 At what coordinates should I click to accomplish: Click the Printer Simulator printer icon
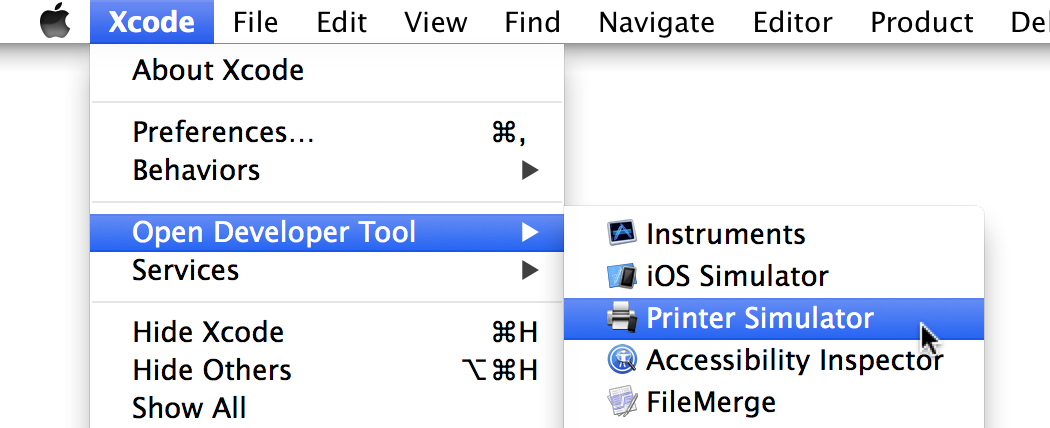621,317
